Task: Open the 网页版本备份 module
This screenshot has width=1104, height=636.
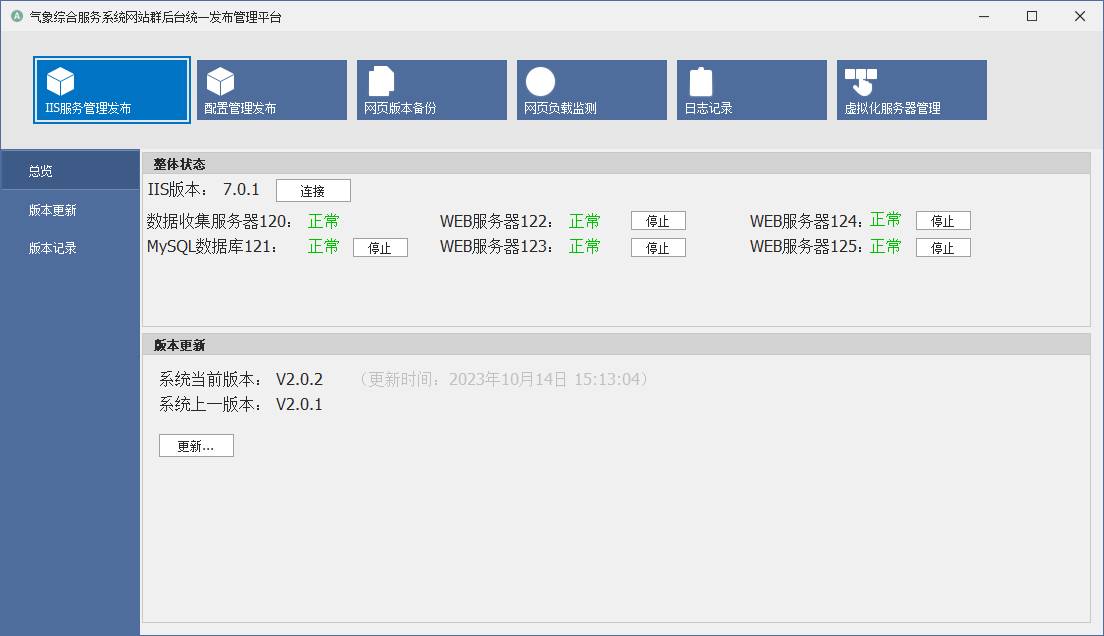Action: 432,90
